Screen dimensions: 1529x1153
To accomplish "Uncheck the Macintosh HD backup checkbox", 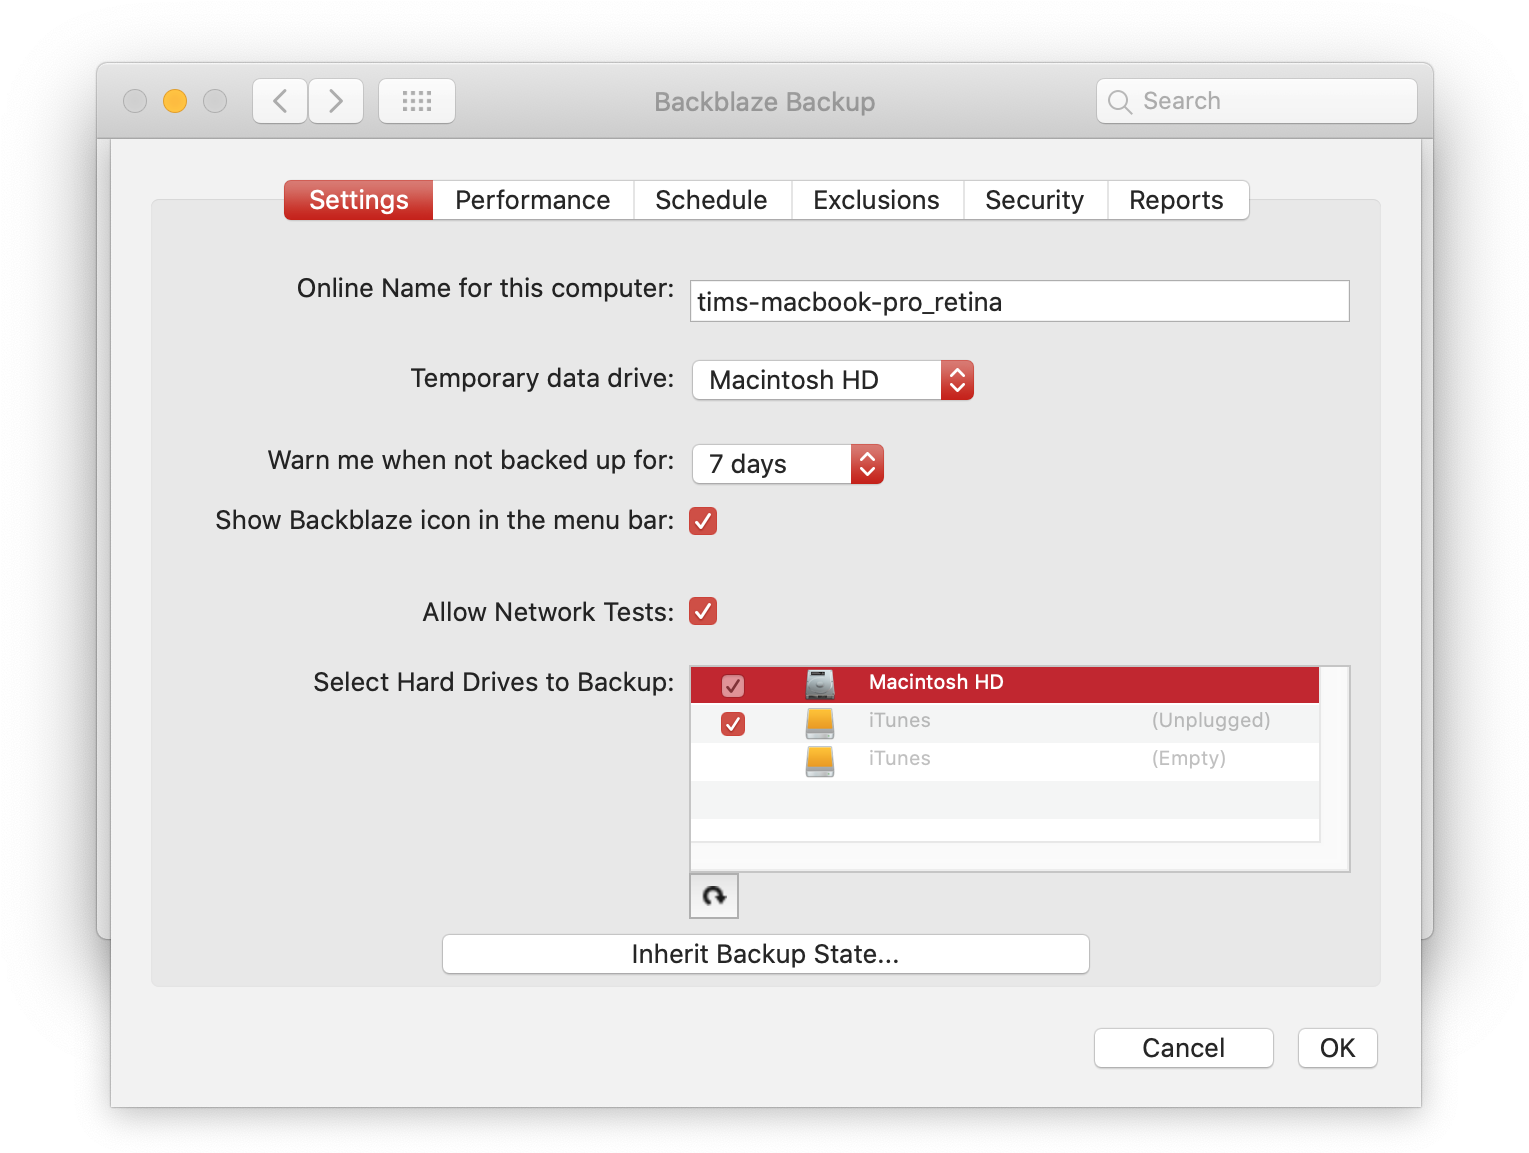I will (733, 685).
